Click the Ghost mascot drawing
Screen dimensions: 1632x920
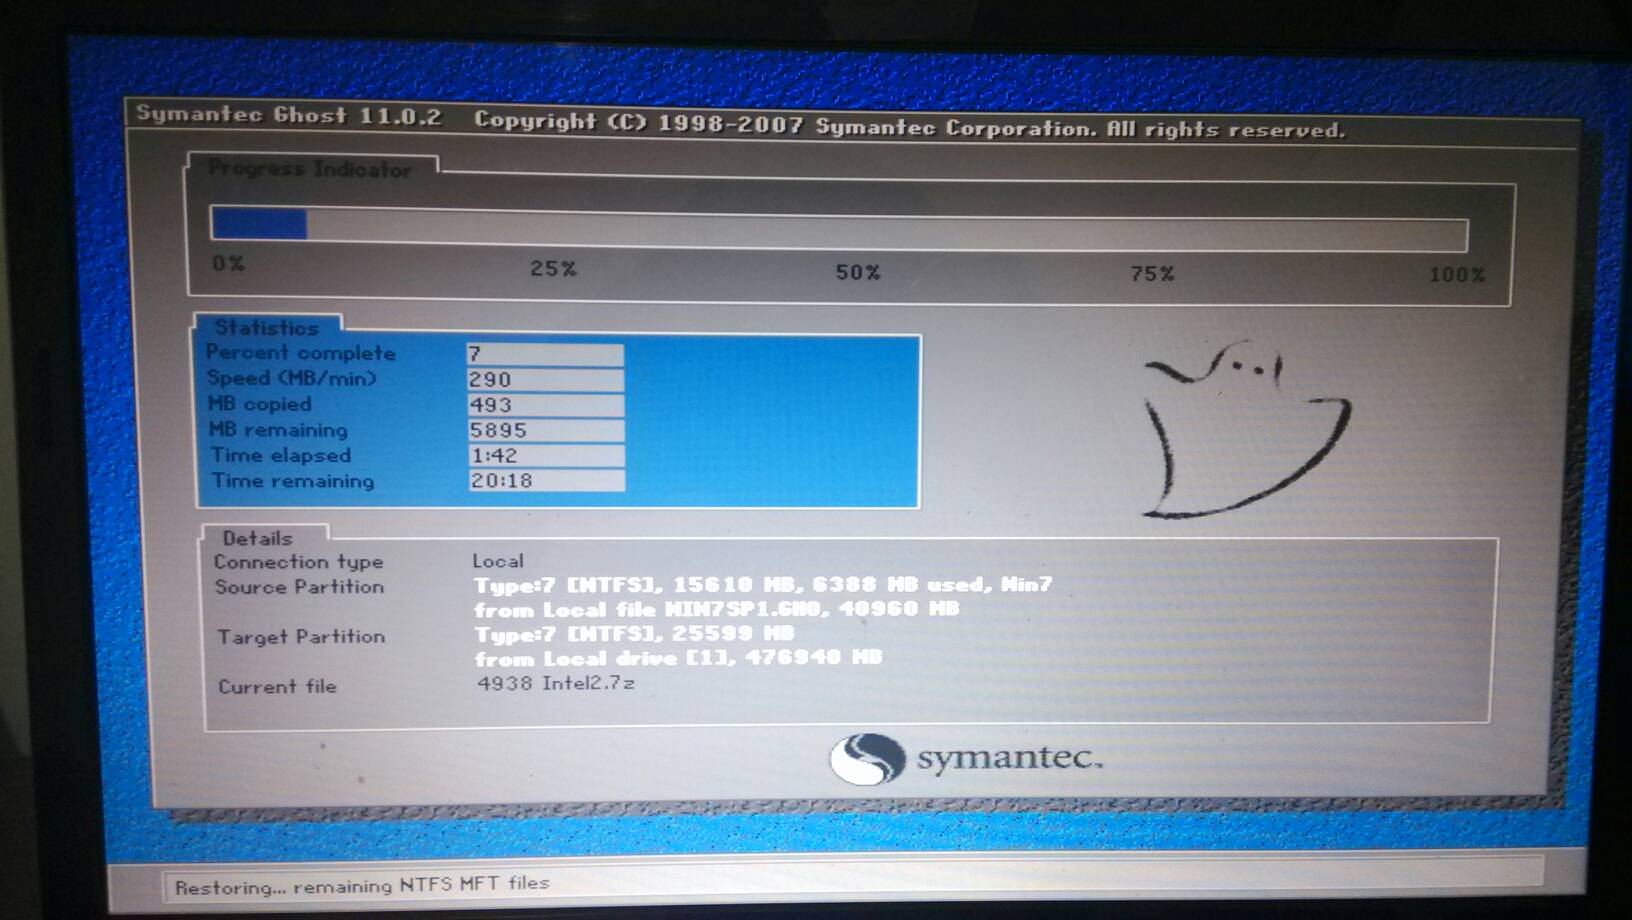coord(1247,429)
